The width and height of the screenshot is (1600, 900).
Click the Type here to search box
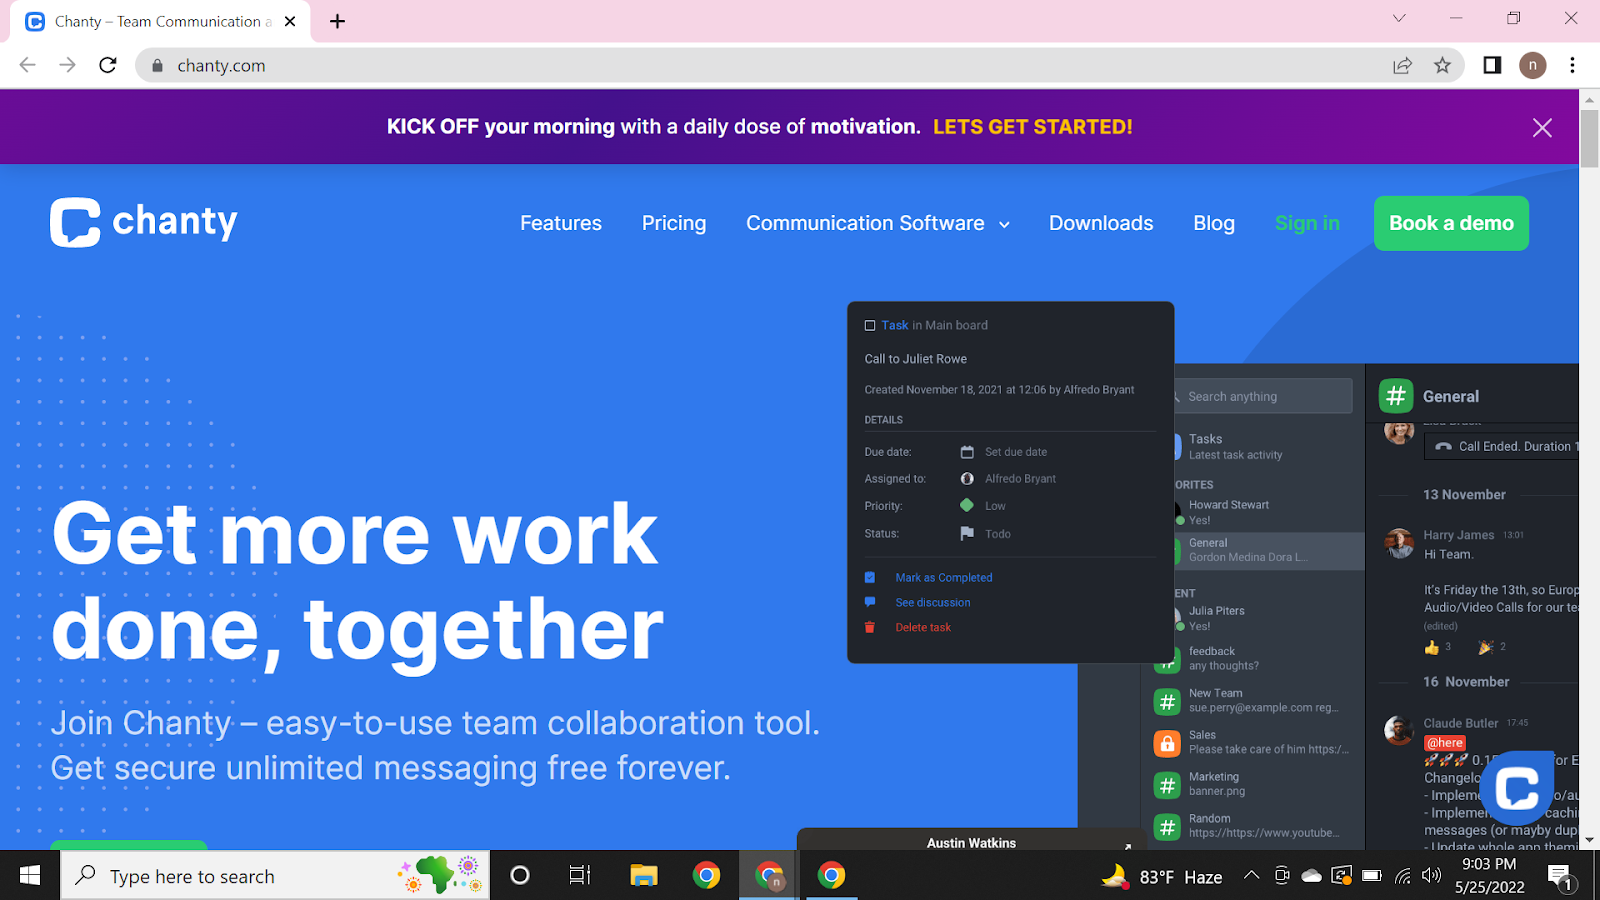[276, 876]
